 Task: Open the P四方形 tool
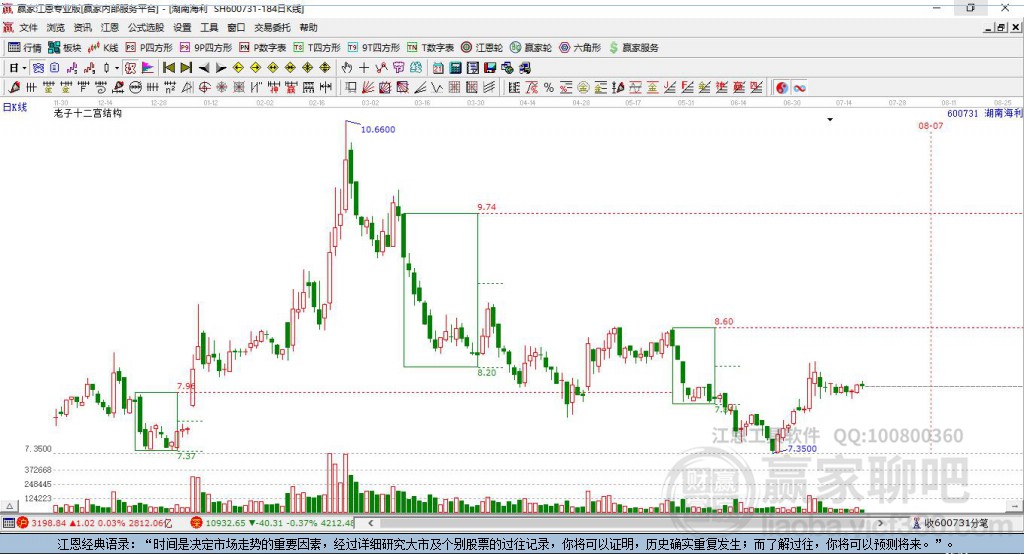point(149,48)
